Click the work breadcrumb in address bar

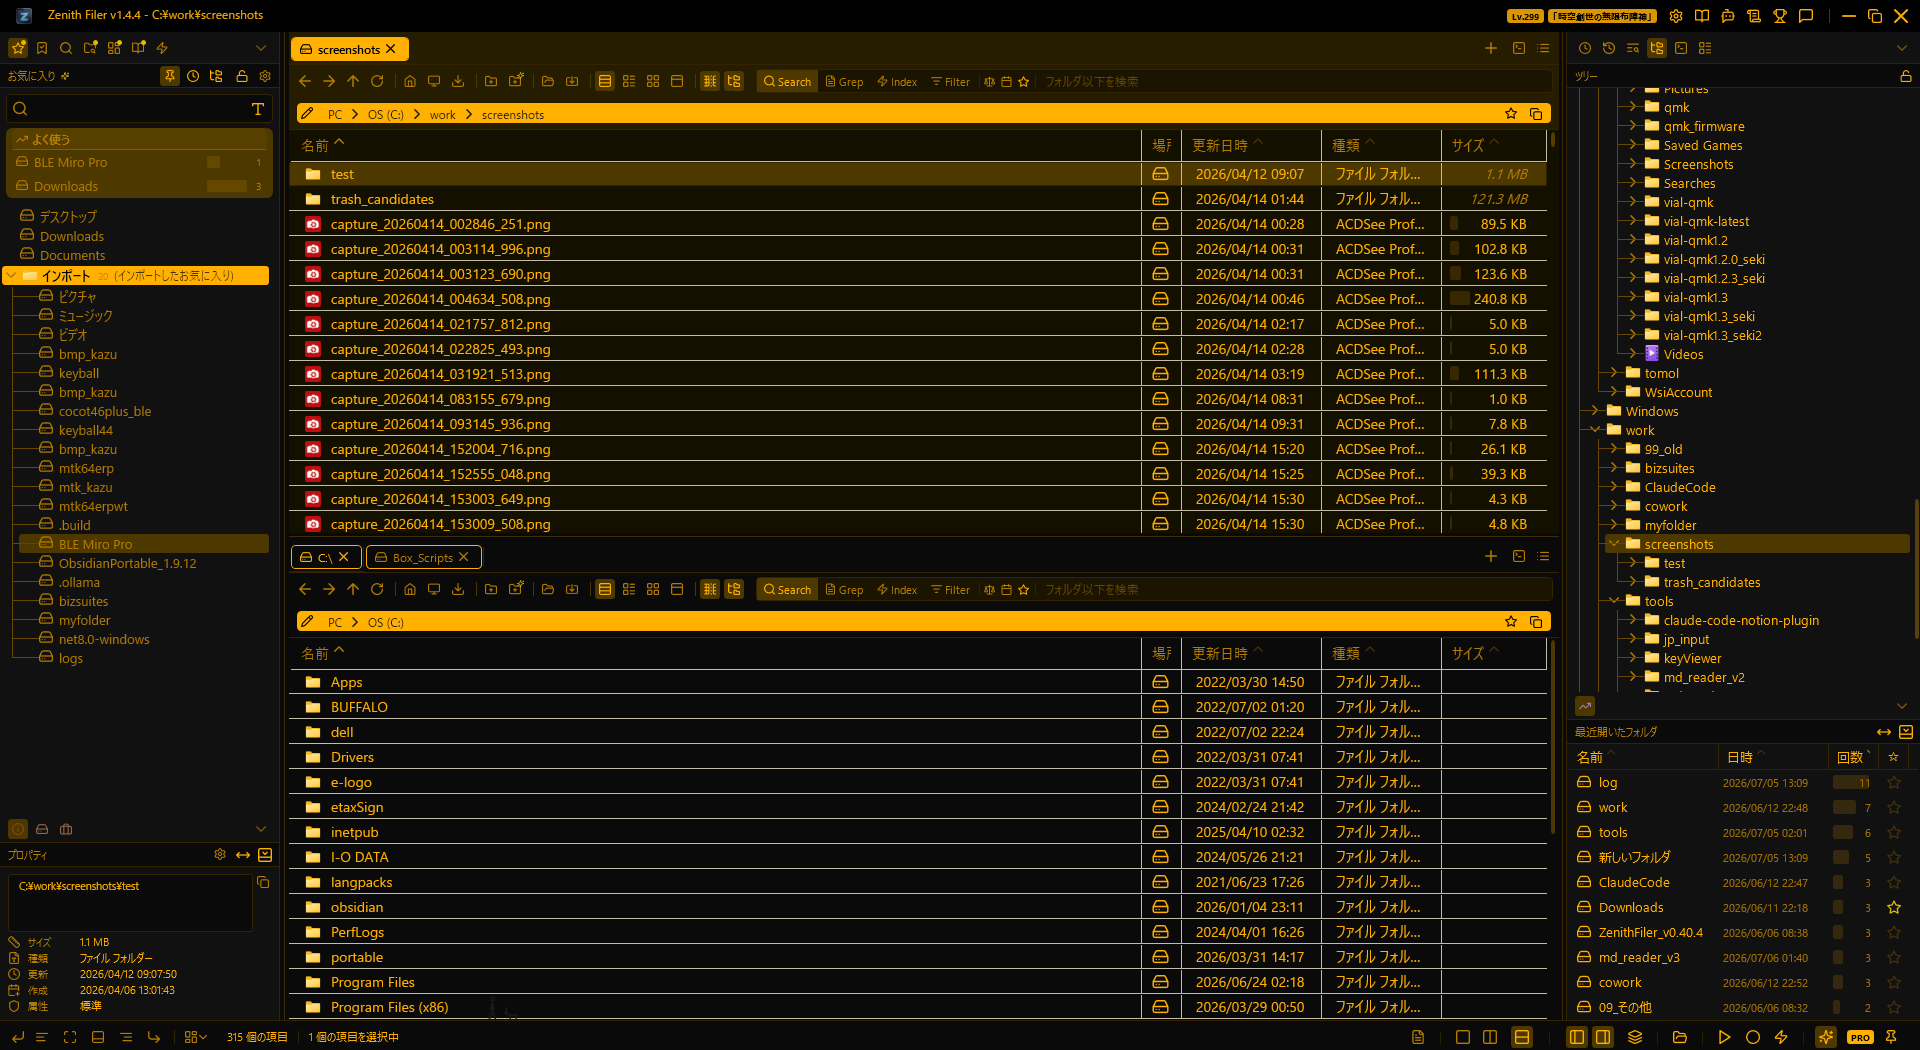[443, 115]
